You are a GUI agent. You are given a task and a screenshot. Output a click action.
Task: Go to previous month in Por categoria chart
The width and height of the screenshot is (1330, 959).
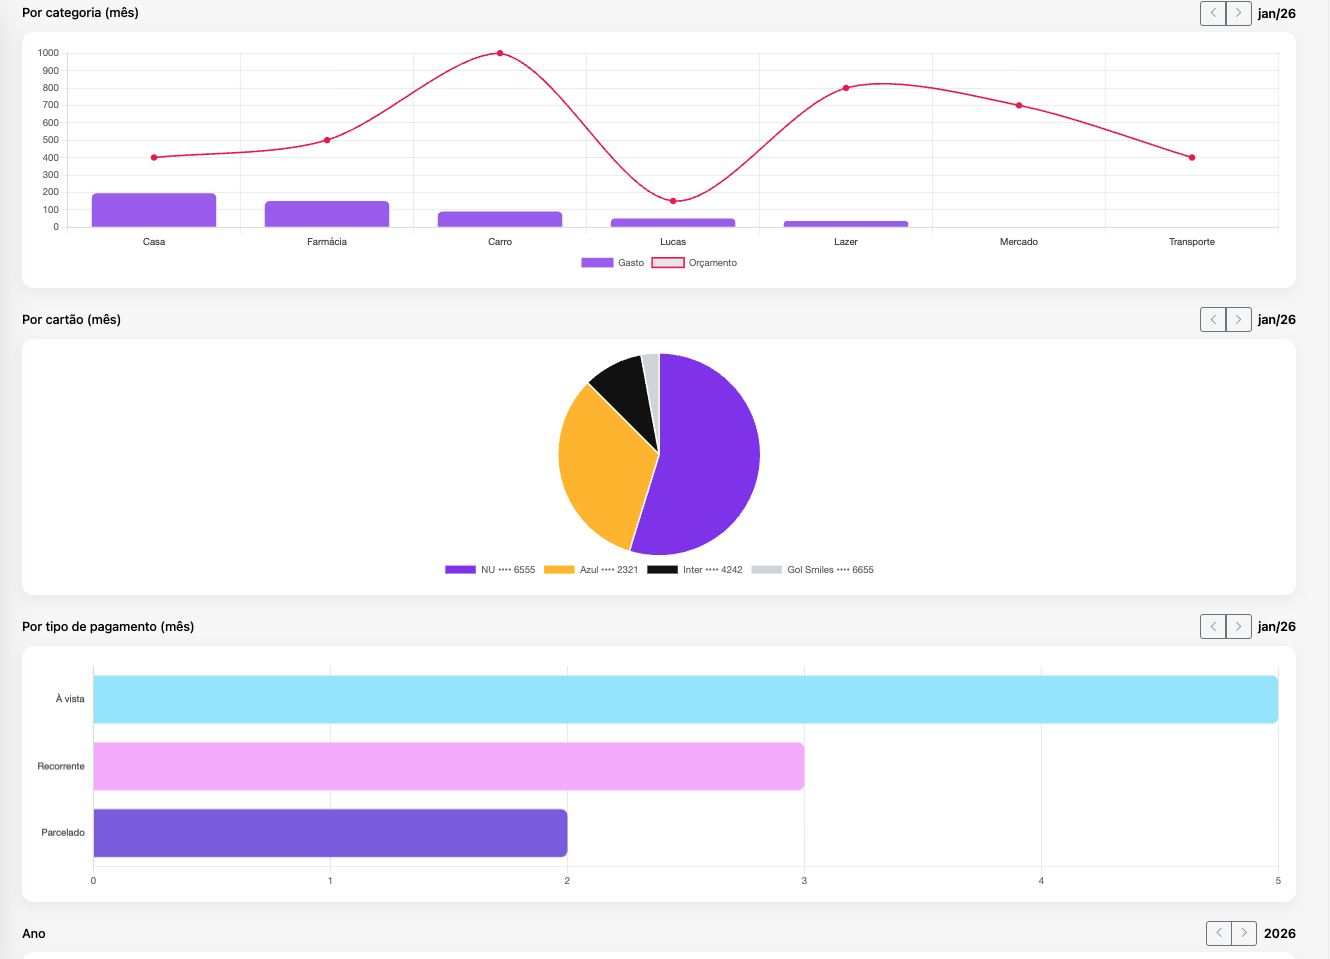[x=1213, y=13]
